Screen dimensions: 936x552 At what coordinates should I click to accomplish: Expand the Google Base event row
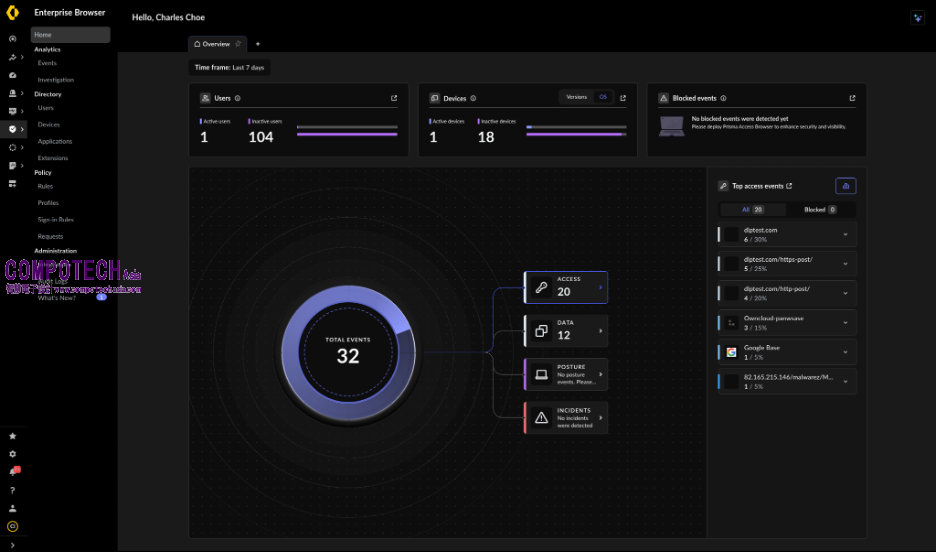(845, 352)
